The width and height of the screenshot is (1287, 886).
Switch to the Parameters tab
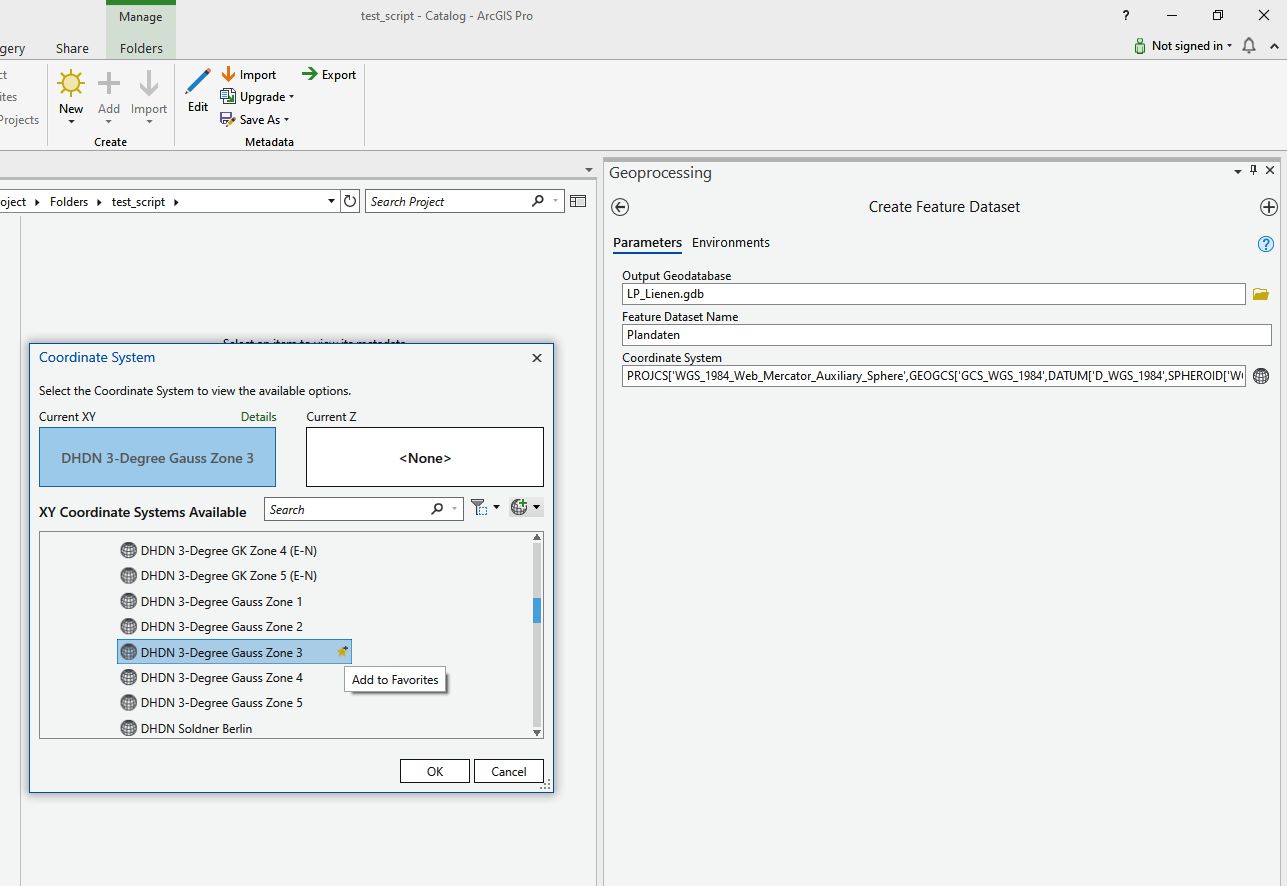647,243
